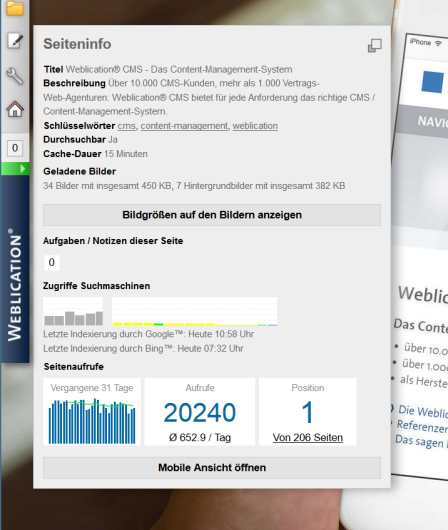The width and height of the screenshot is (448, 530).
Task: Open keyword link weblication
Action: pos(255,126)
